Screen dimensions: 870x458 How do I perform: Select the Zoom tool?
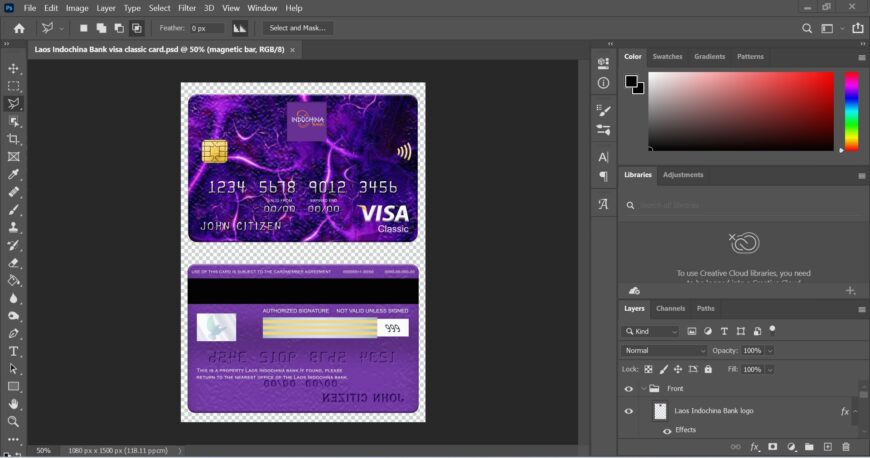coord(13,421)
